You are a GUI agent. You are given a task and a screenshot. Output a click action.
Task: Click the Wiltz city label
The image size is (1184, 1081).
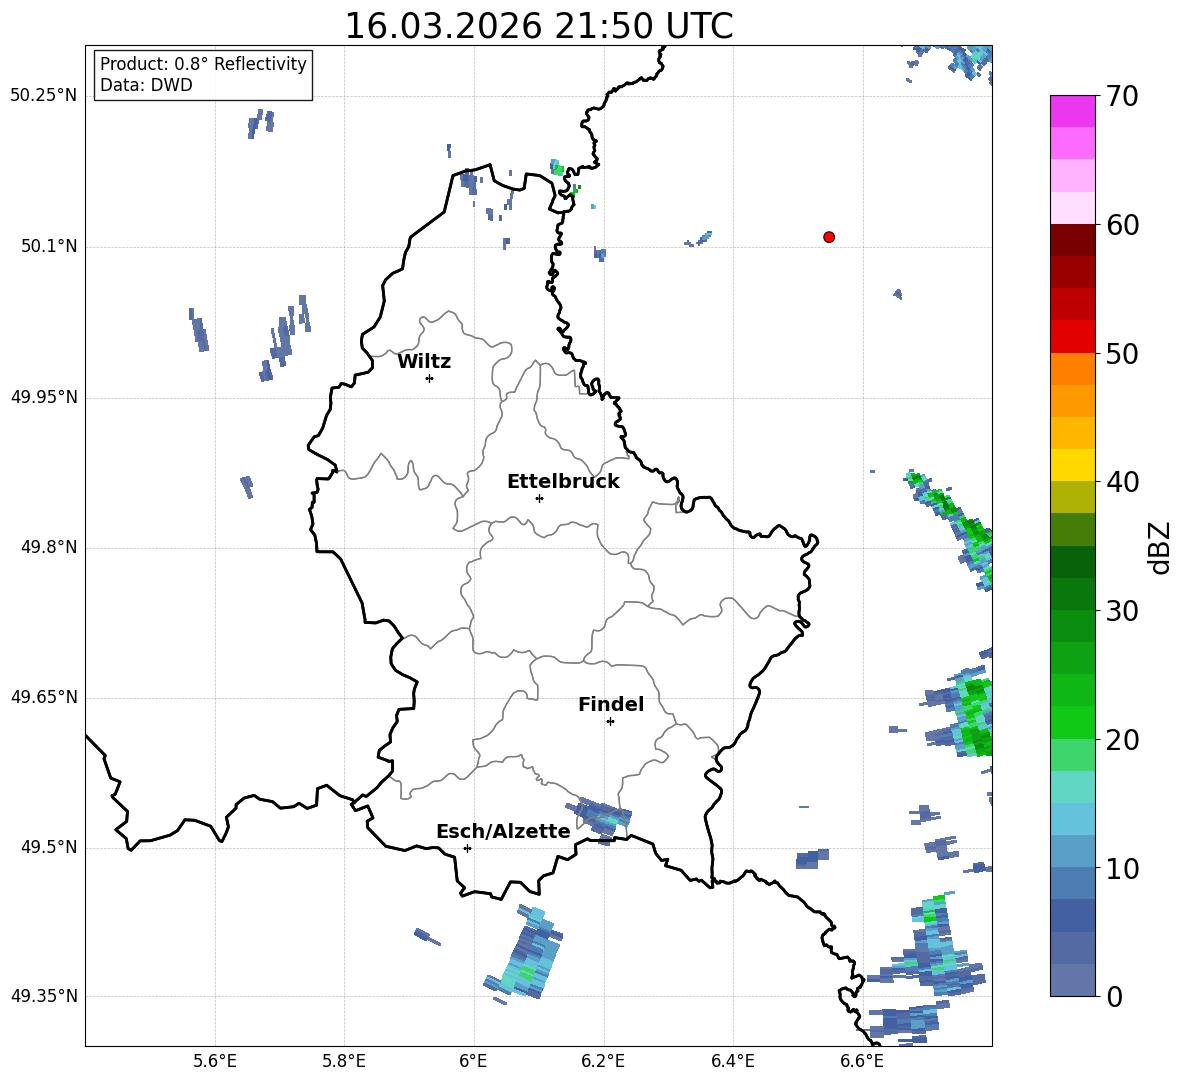[424, 362]
